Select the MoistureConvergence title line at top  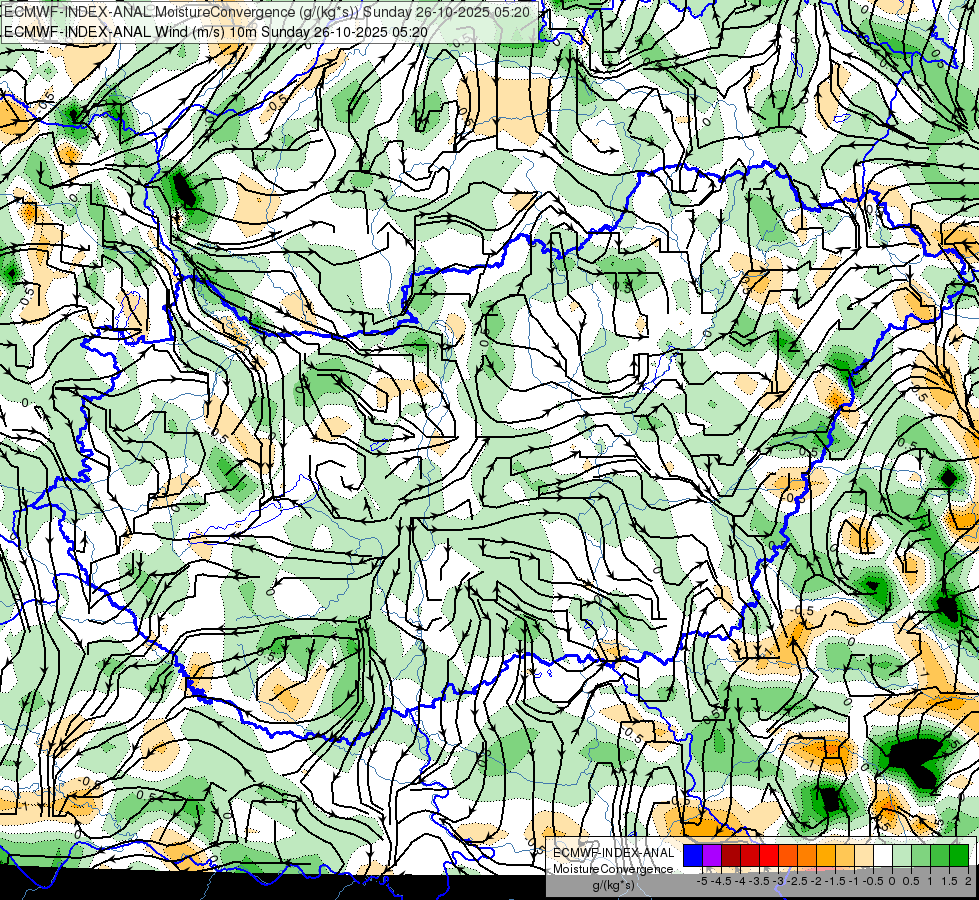point(267,12)
